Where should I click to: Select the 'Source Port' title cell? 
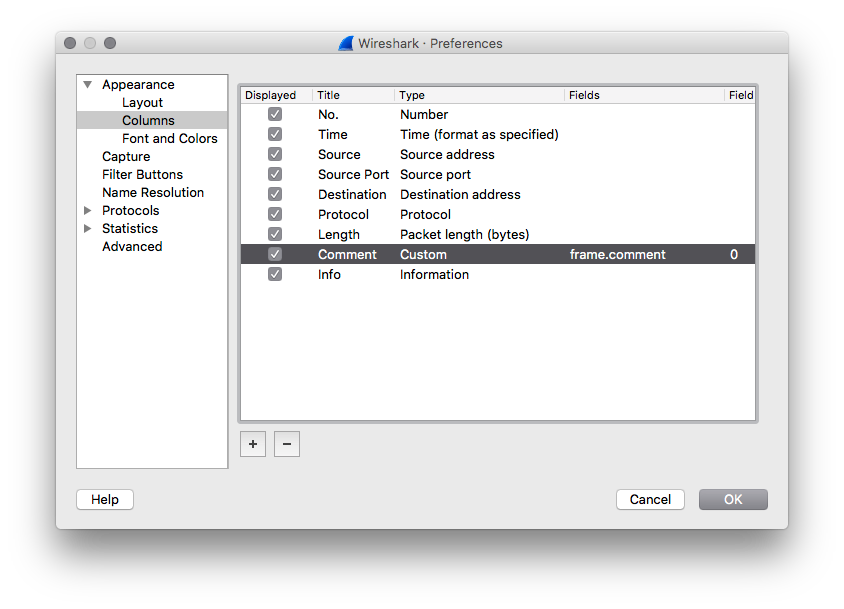pos(353,174)
